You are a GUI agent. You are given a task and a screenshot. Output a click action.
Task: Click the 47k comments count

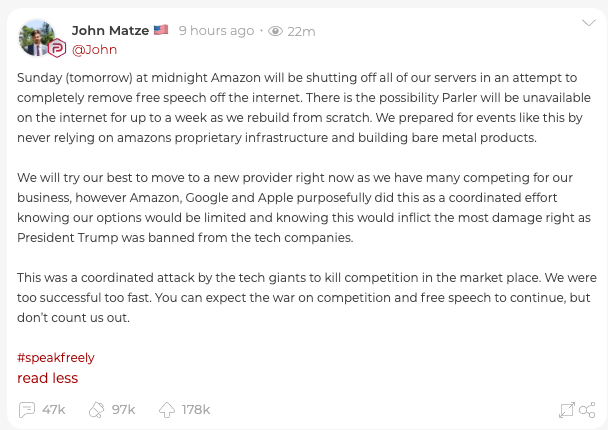pyautogui.click(x=54, y=410)
